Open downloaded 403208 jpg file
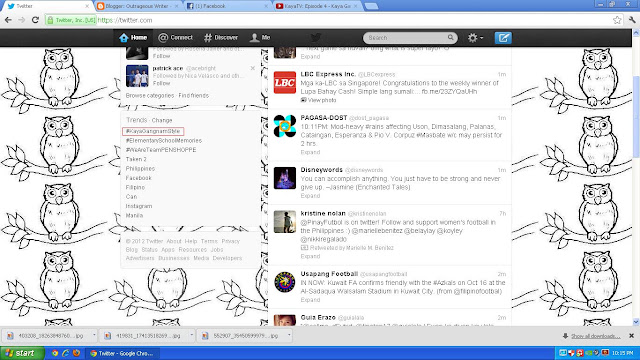Image resolution: width=640 pixels, height=360 pixels. pos(46,336)
